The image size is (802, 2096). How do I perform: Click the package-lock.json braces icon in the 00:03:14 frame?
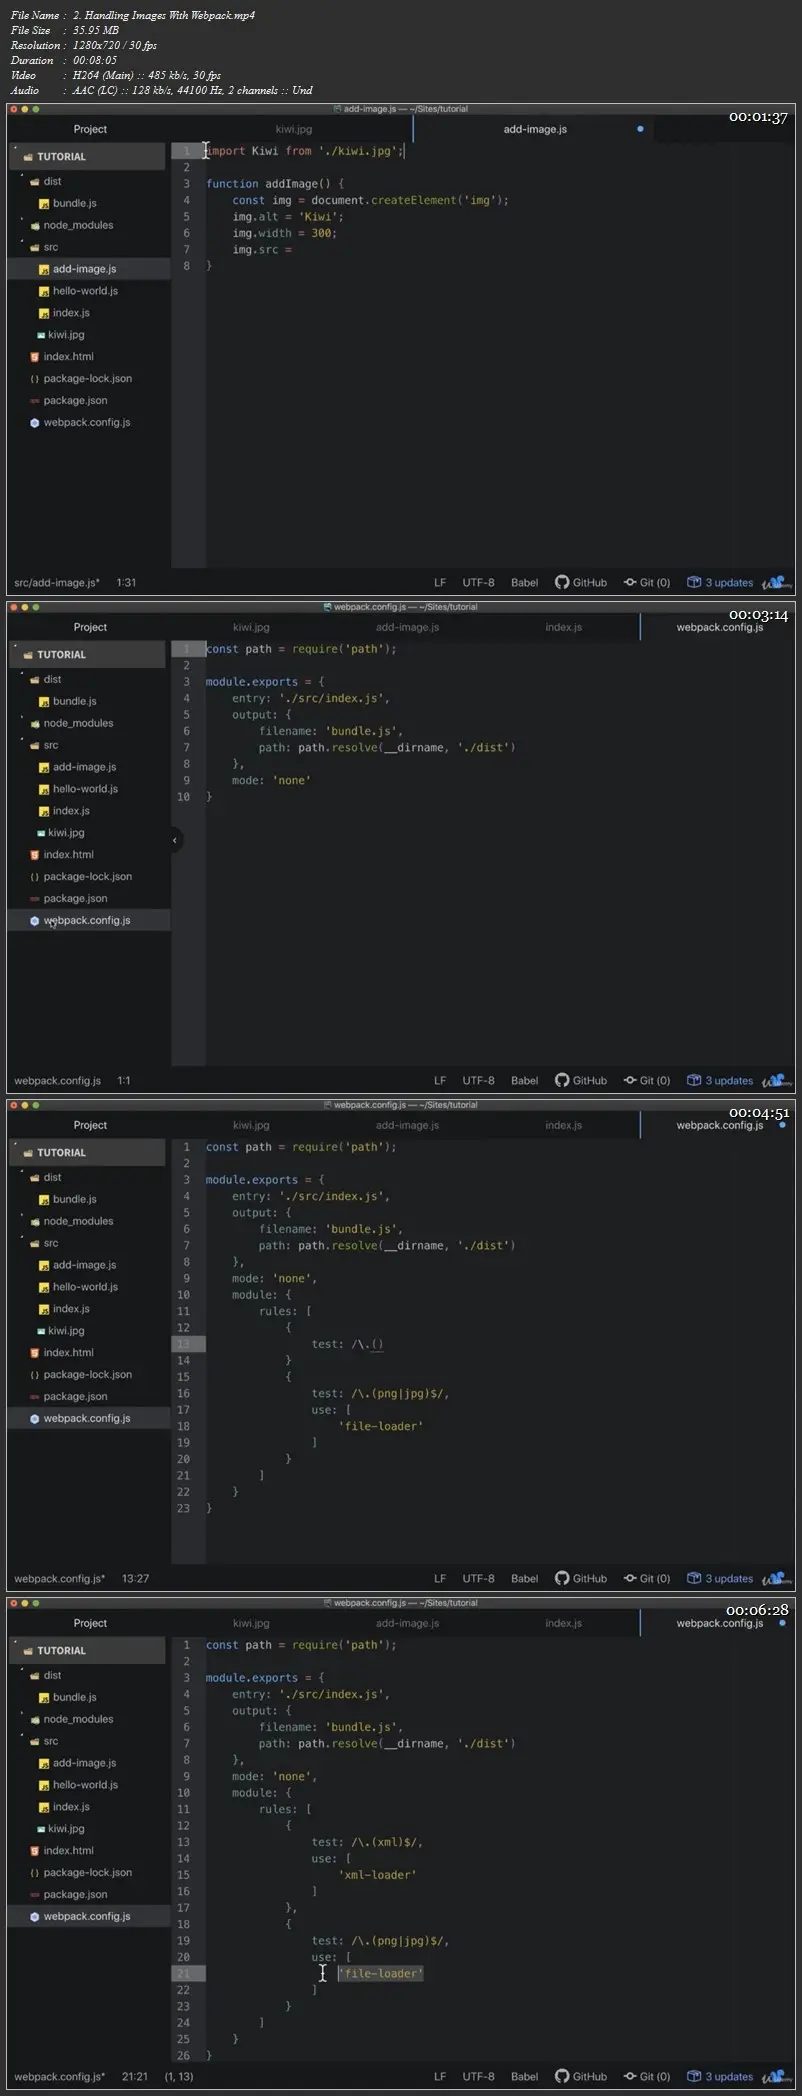(x=35, y=877)
